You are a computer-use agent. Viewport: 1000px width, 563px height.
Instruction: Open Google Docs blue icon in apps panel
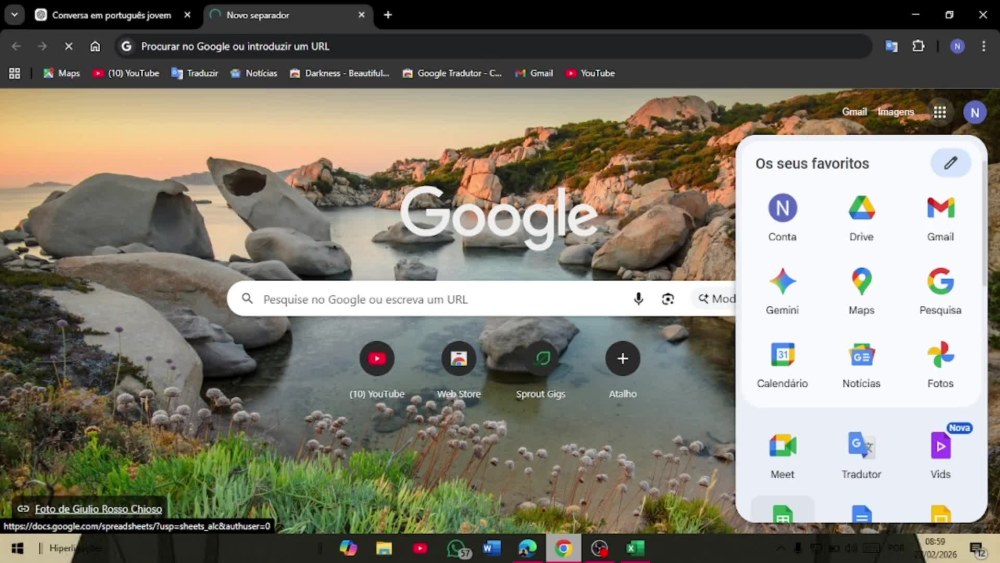(862, 513)
